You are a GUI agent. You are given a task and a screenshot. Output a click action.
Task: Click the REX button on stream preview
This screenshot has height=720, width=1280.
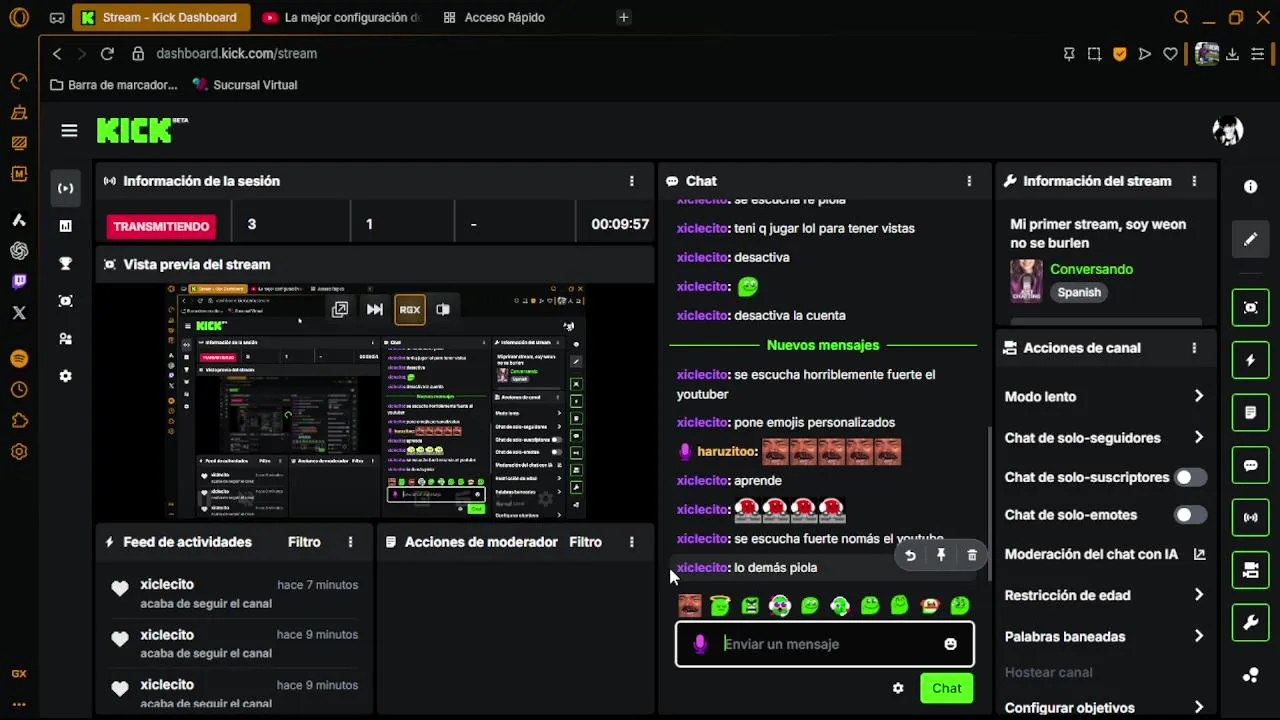(410, 310)
